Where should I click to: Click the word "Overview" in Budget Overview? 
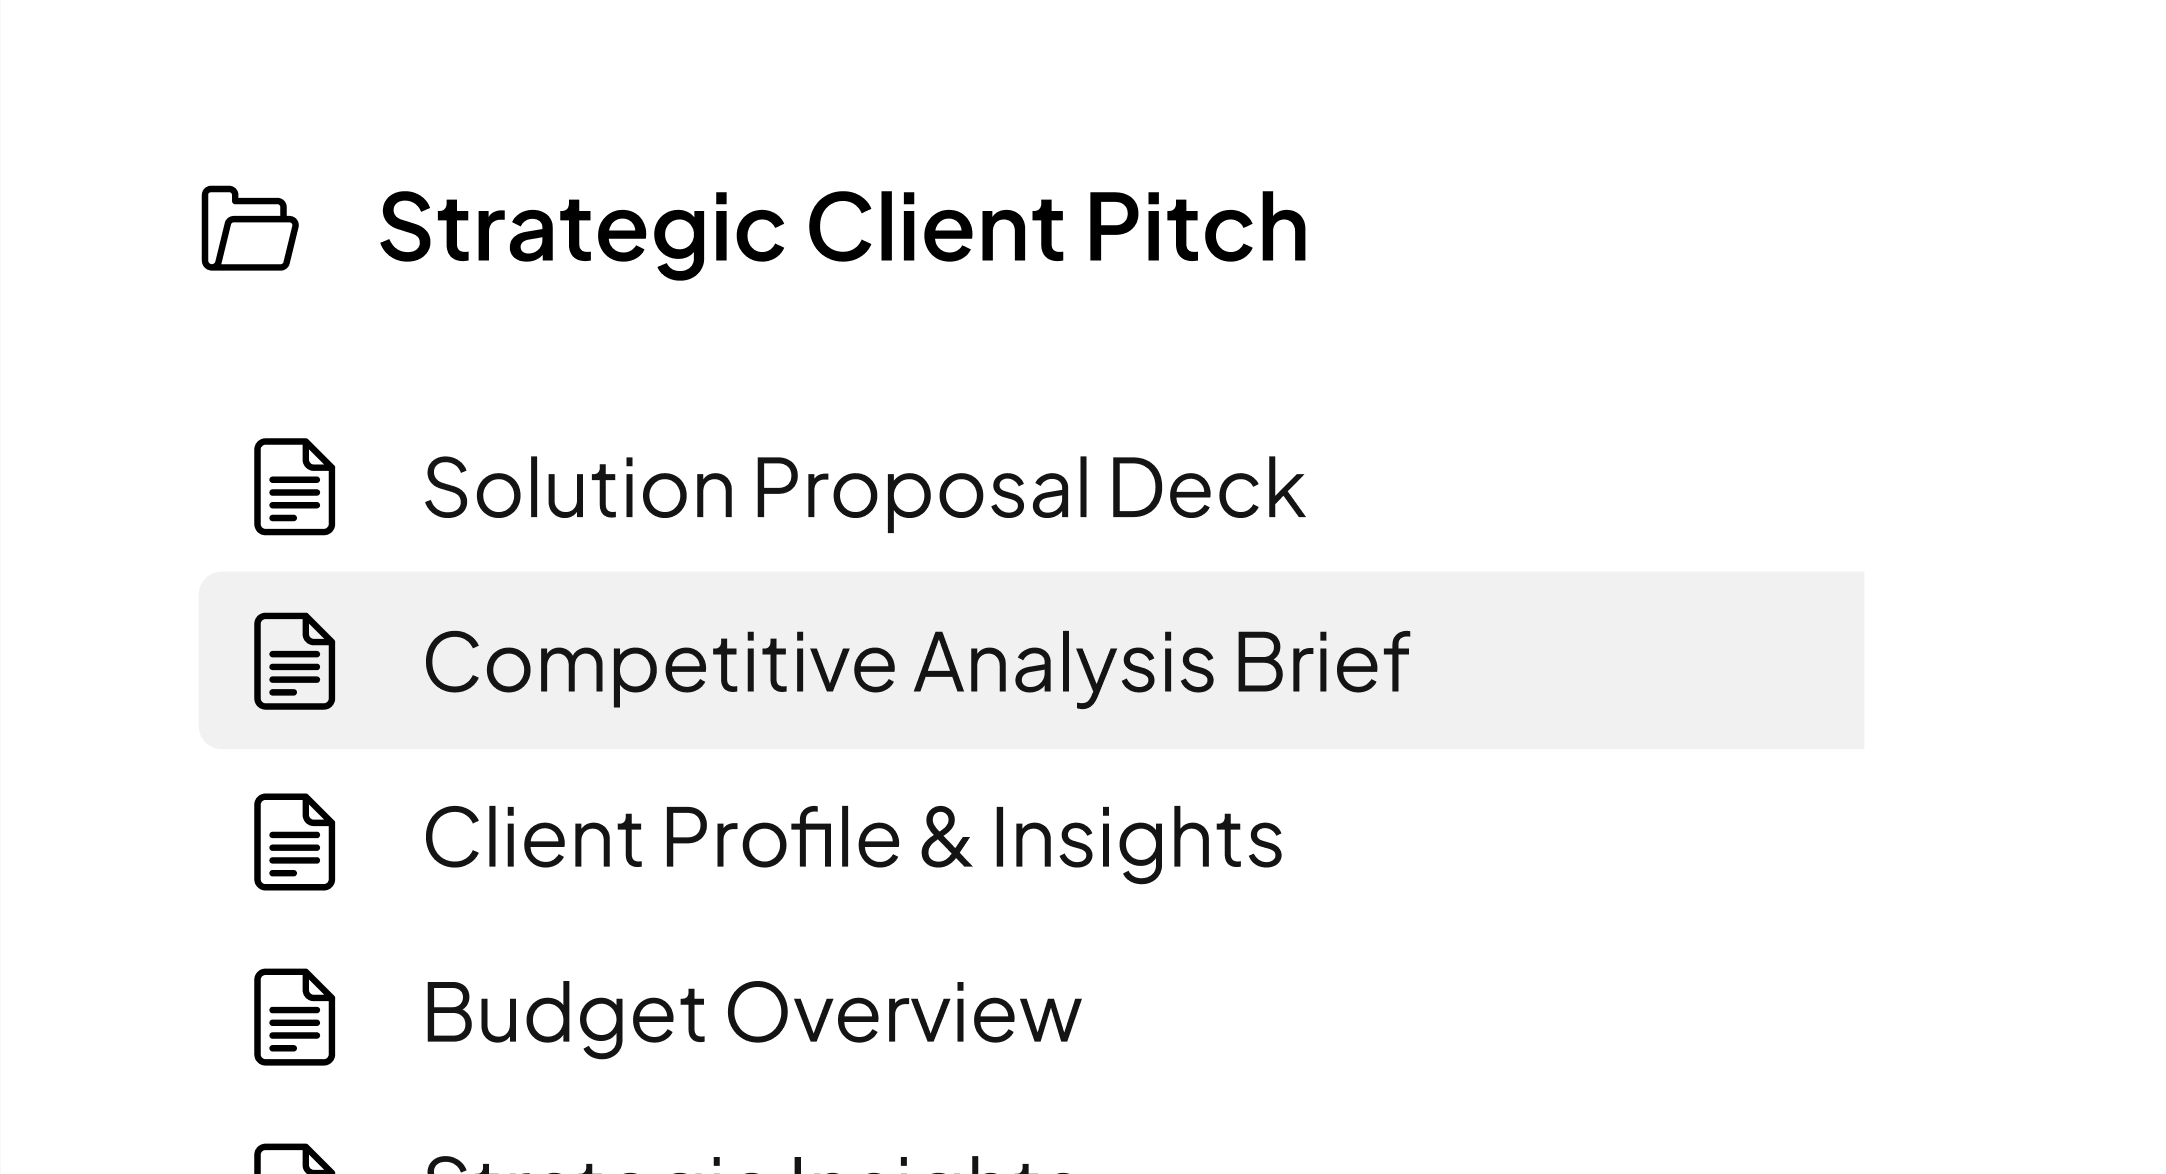[903, 1013]
